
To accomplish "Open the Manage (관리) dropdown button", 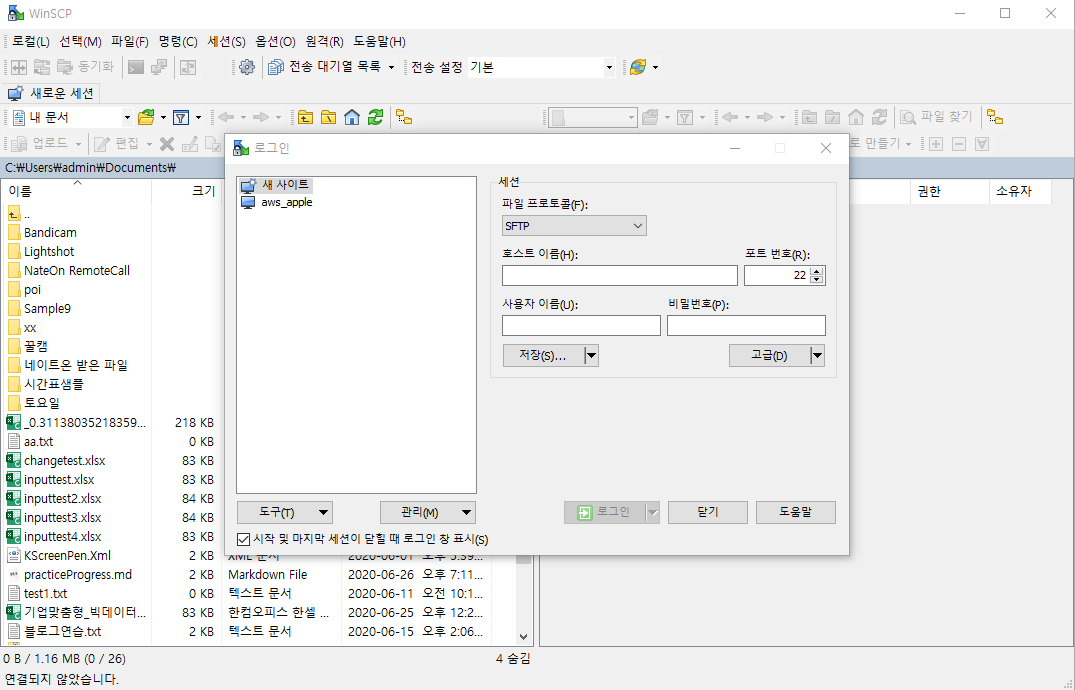I will pyautogui.click(x=428, y=512).
